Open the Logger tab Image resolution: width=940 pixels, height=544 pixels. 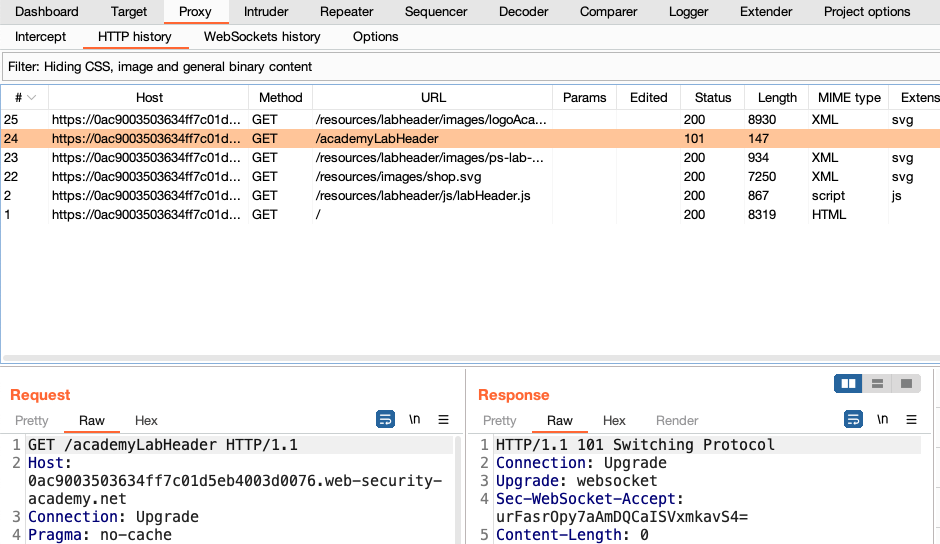pyautogui.click(x=689, y=11)
